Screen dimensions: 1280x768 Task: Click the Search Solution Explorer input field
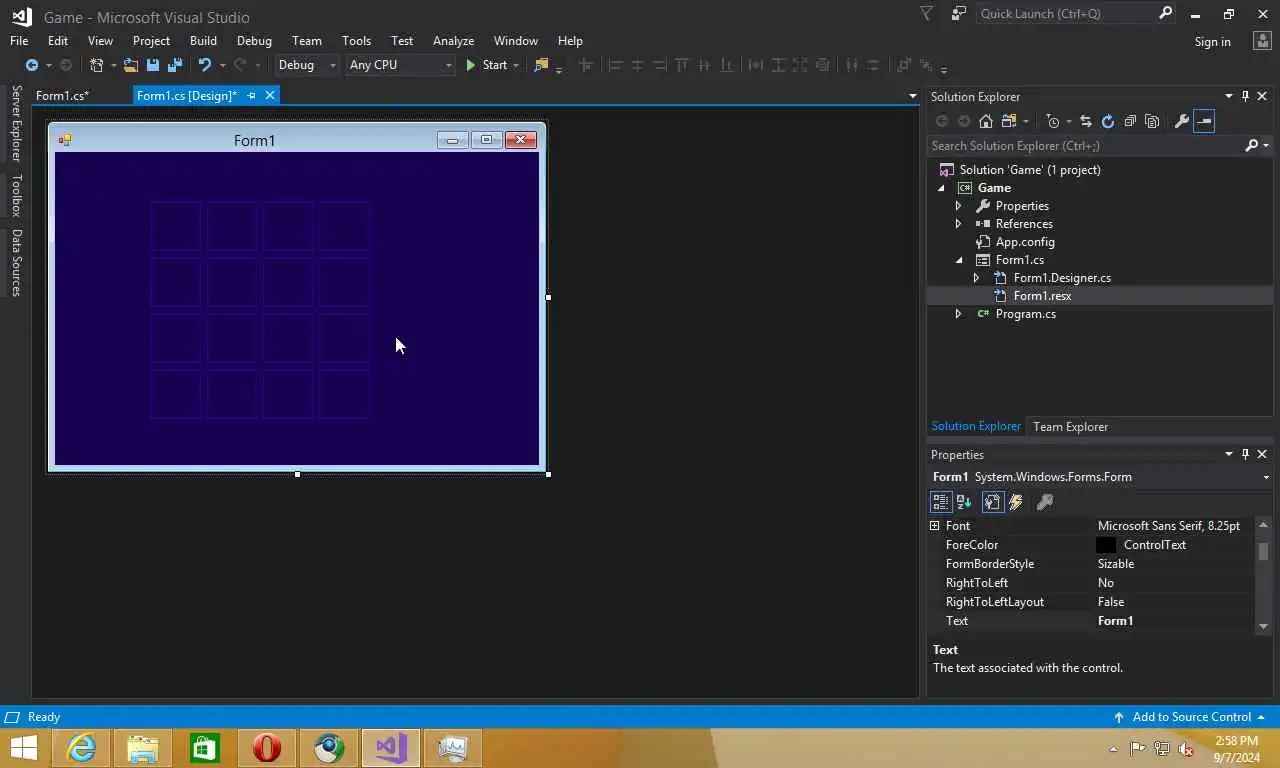pos(1085,146)
